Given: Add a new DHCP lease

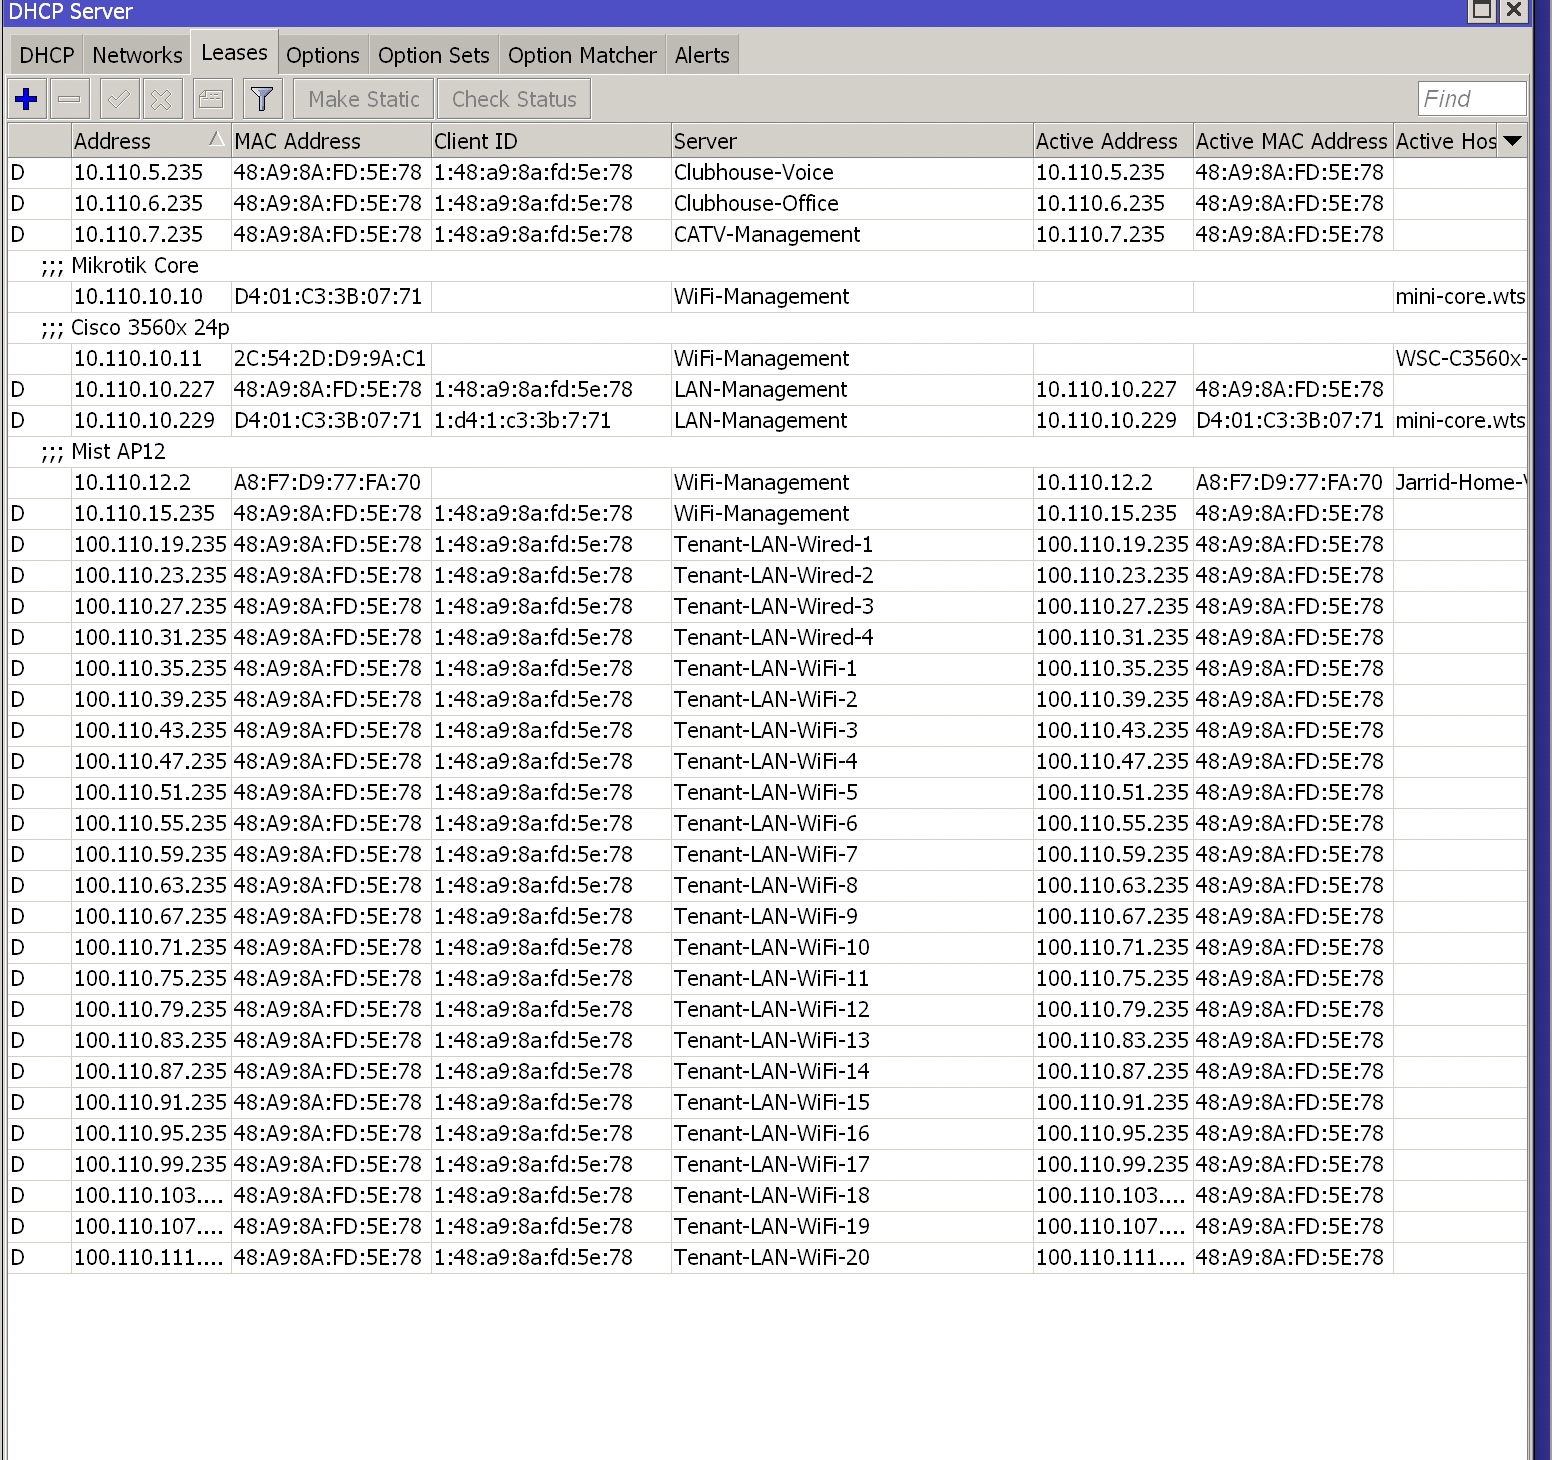Looking at the screenshot, I should coord(26,98).
